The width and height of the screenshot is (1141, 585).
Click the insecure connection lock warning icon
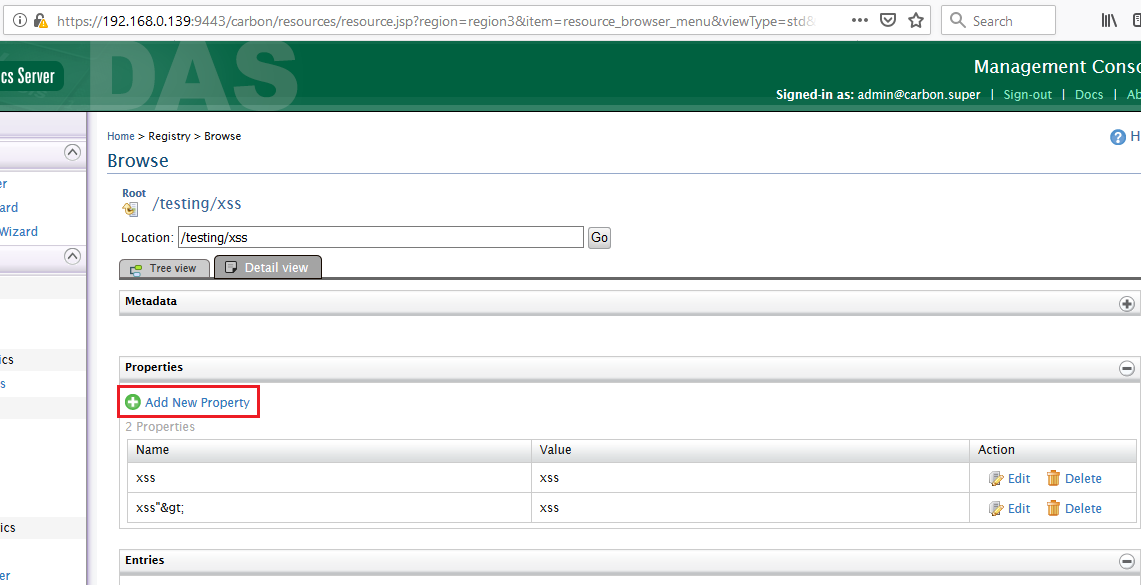coord(41,20)
